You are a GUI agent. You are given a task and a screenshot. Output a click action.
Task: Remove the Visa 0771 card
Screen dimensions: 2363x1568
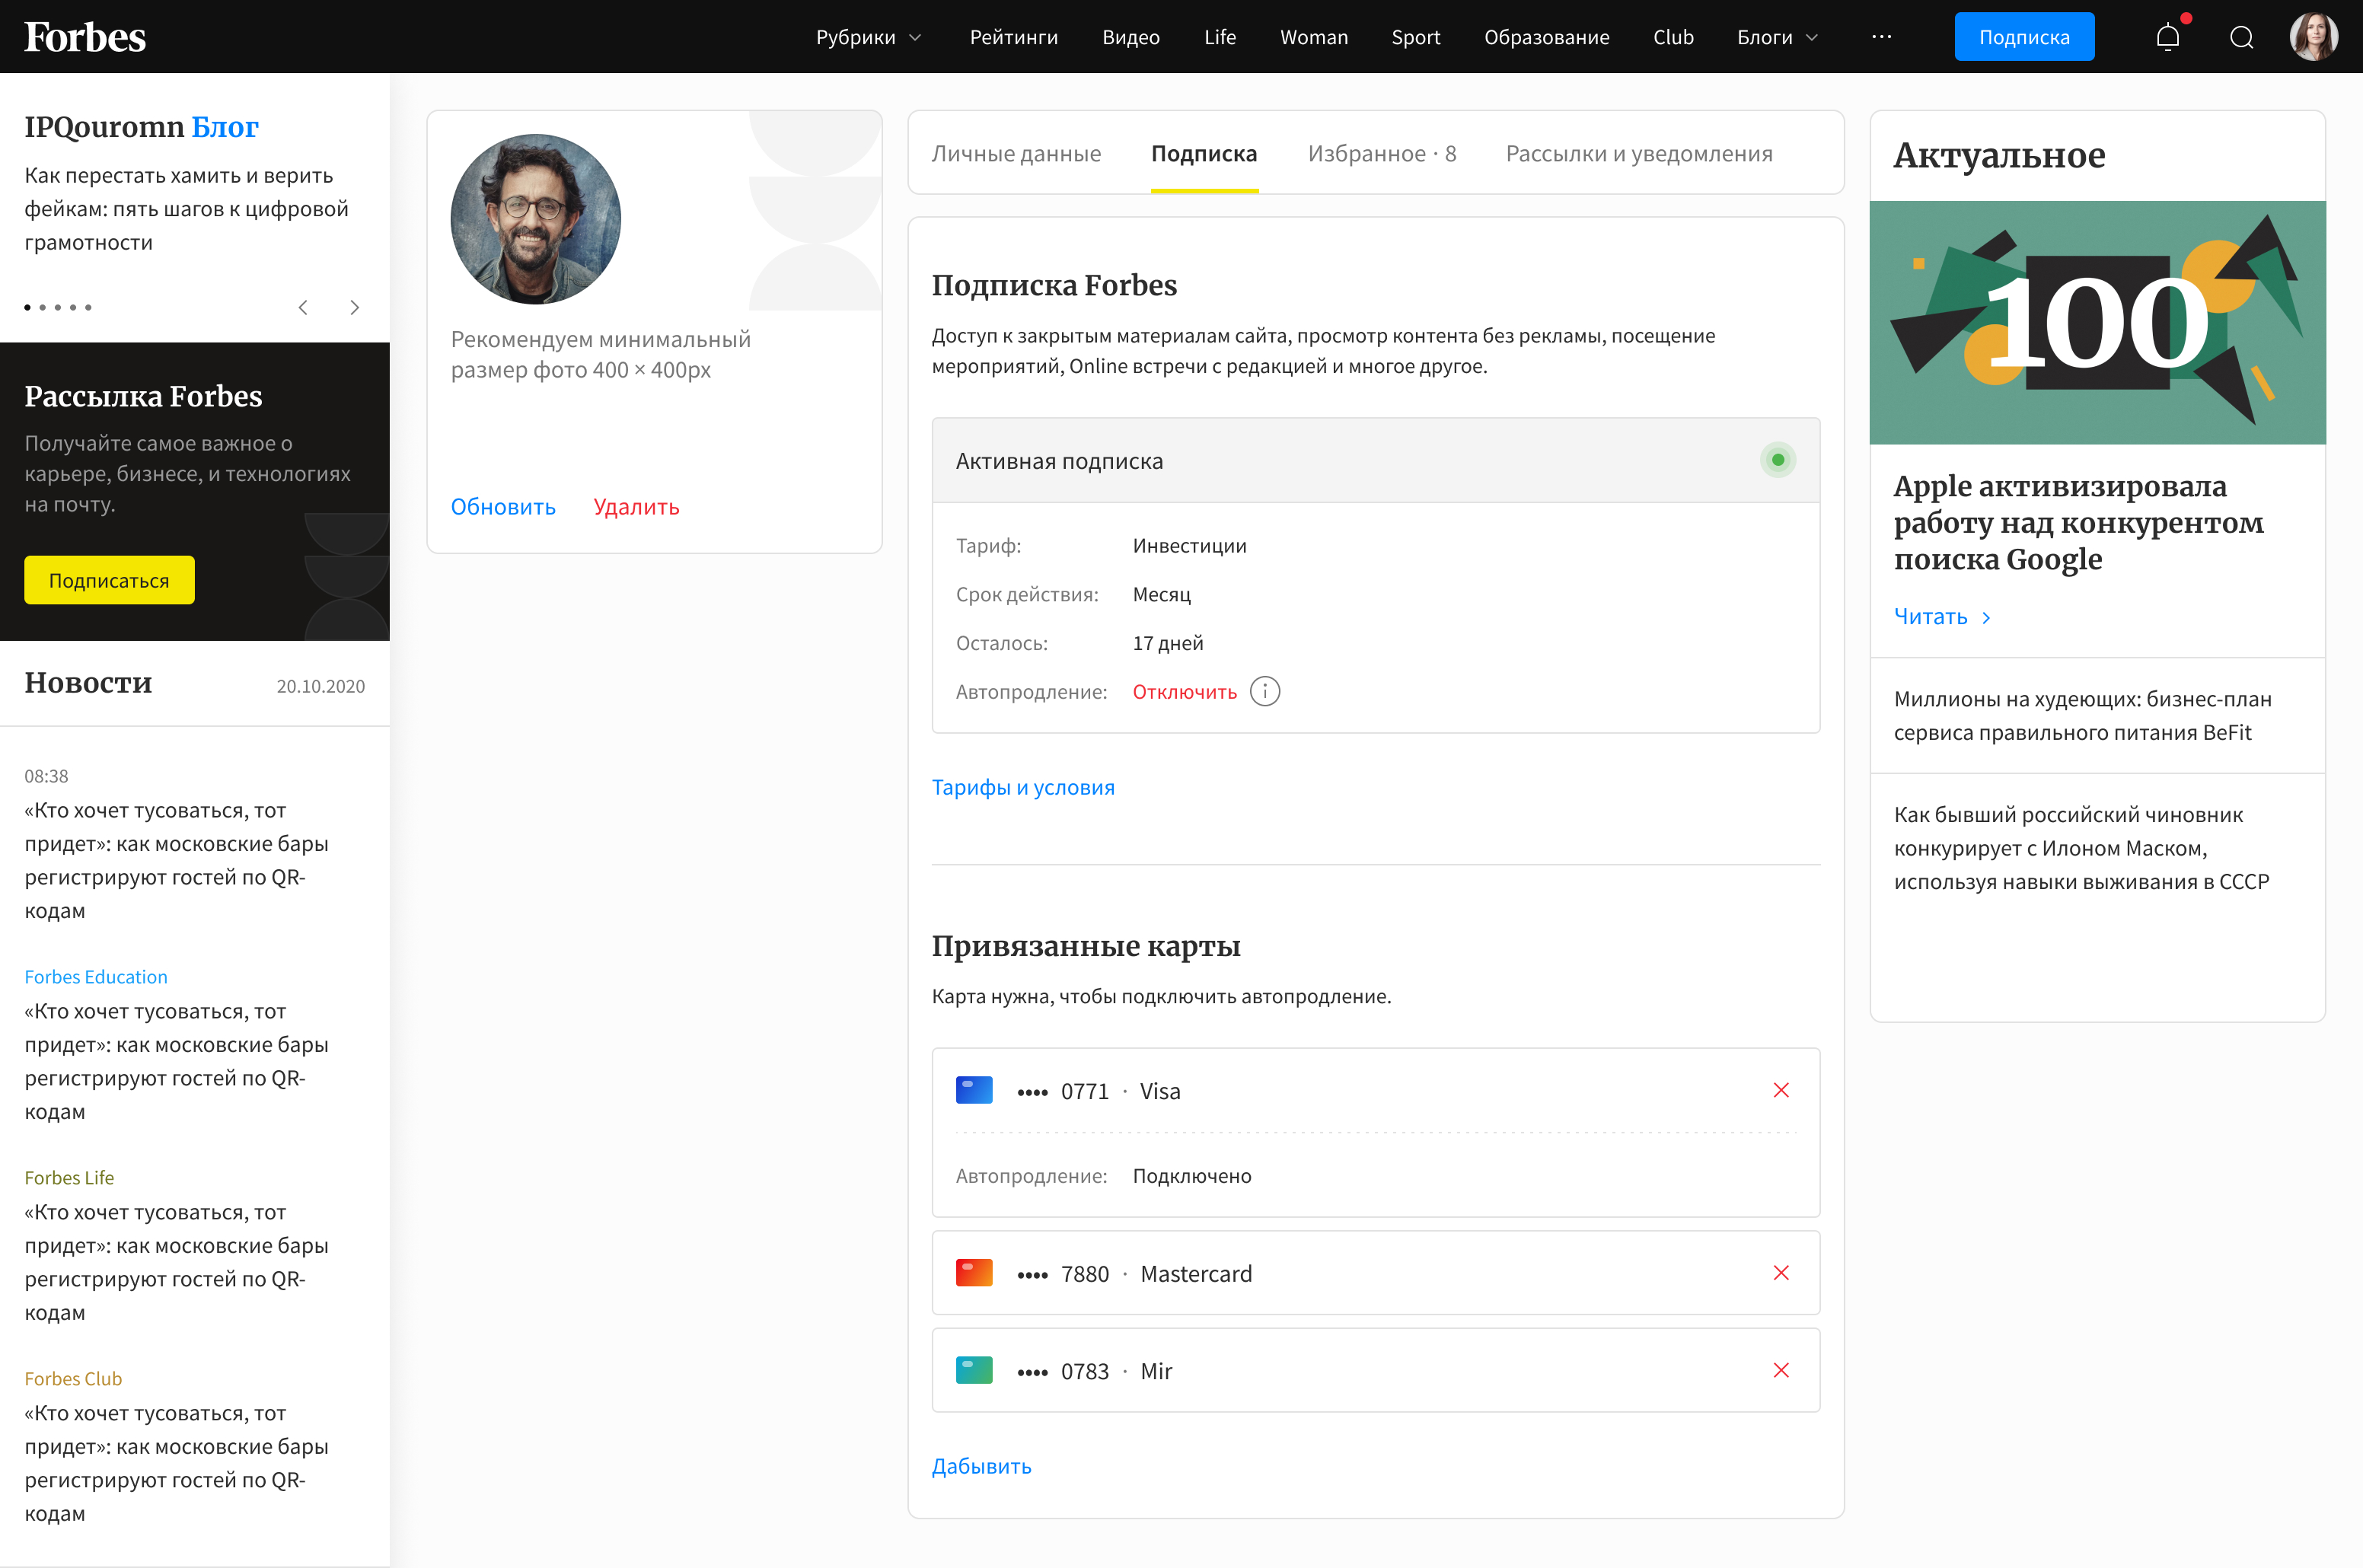coord(1780,1090)
